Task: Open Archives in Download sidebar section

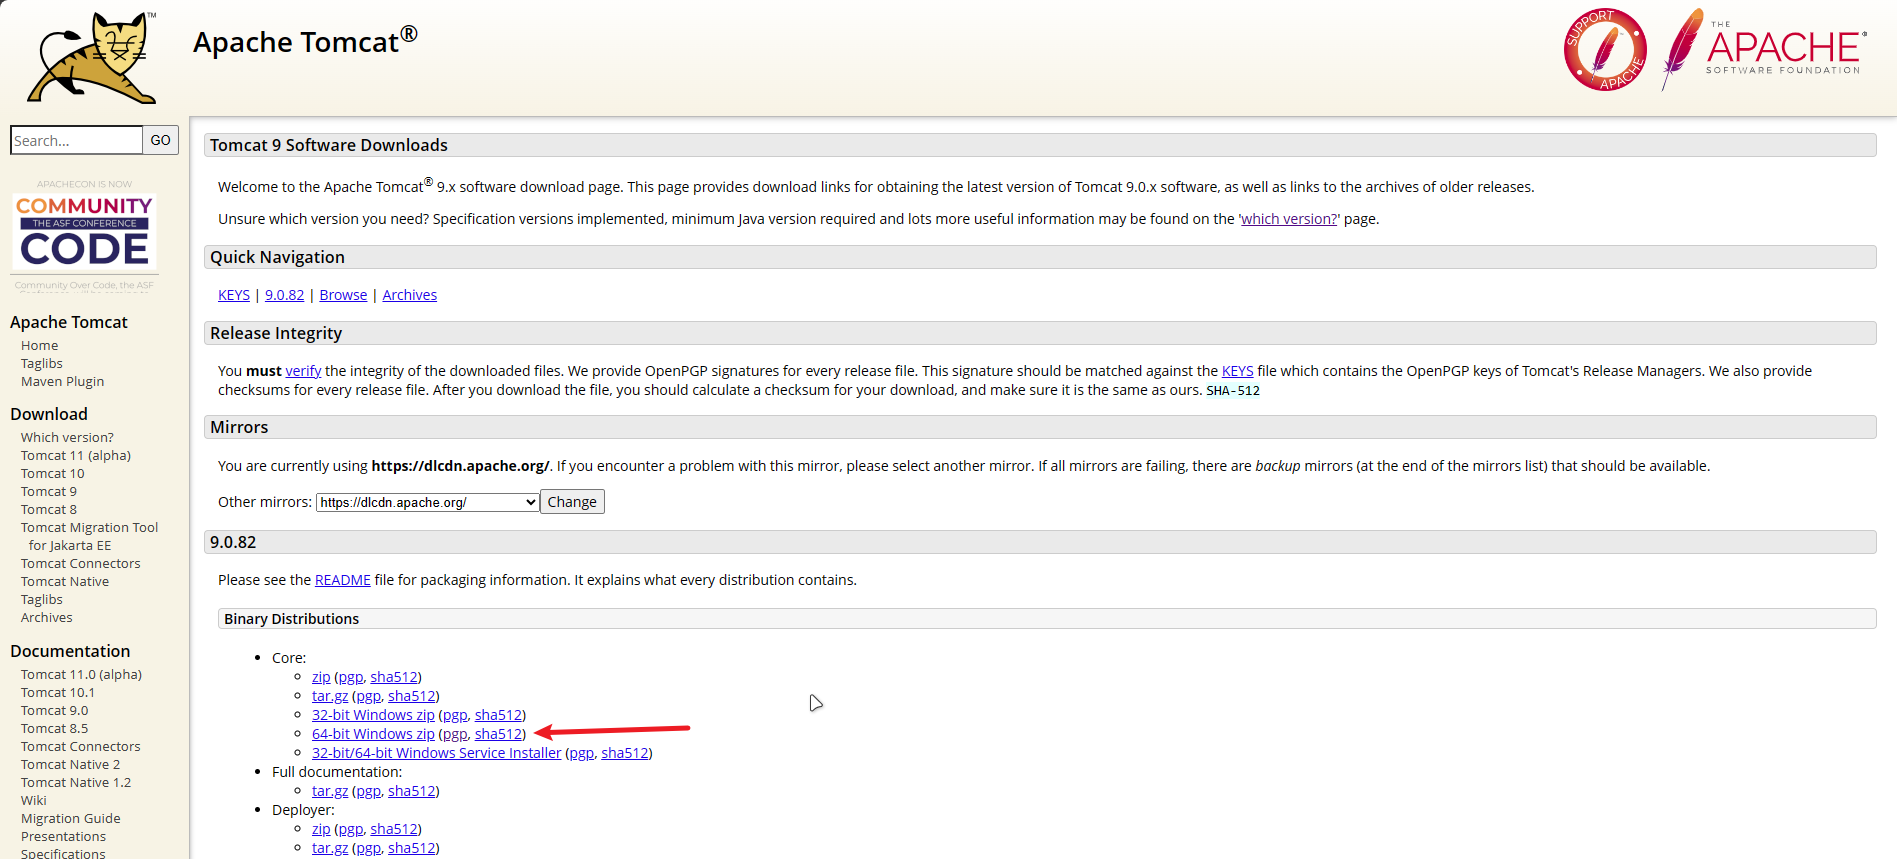Action: click(46, 618)
